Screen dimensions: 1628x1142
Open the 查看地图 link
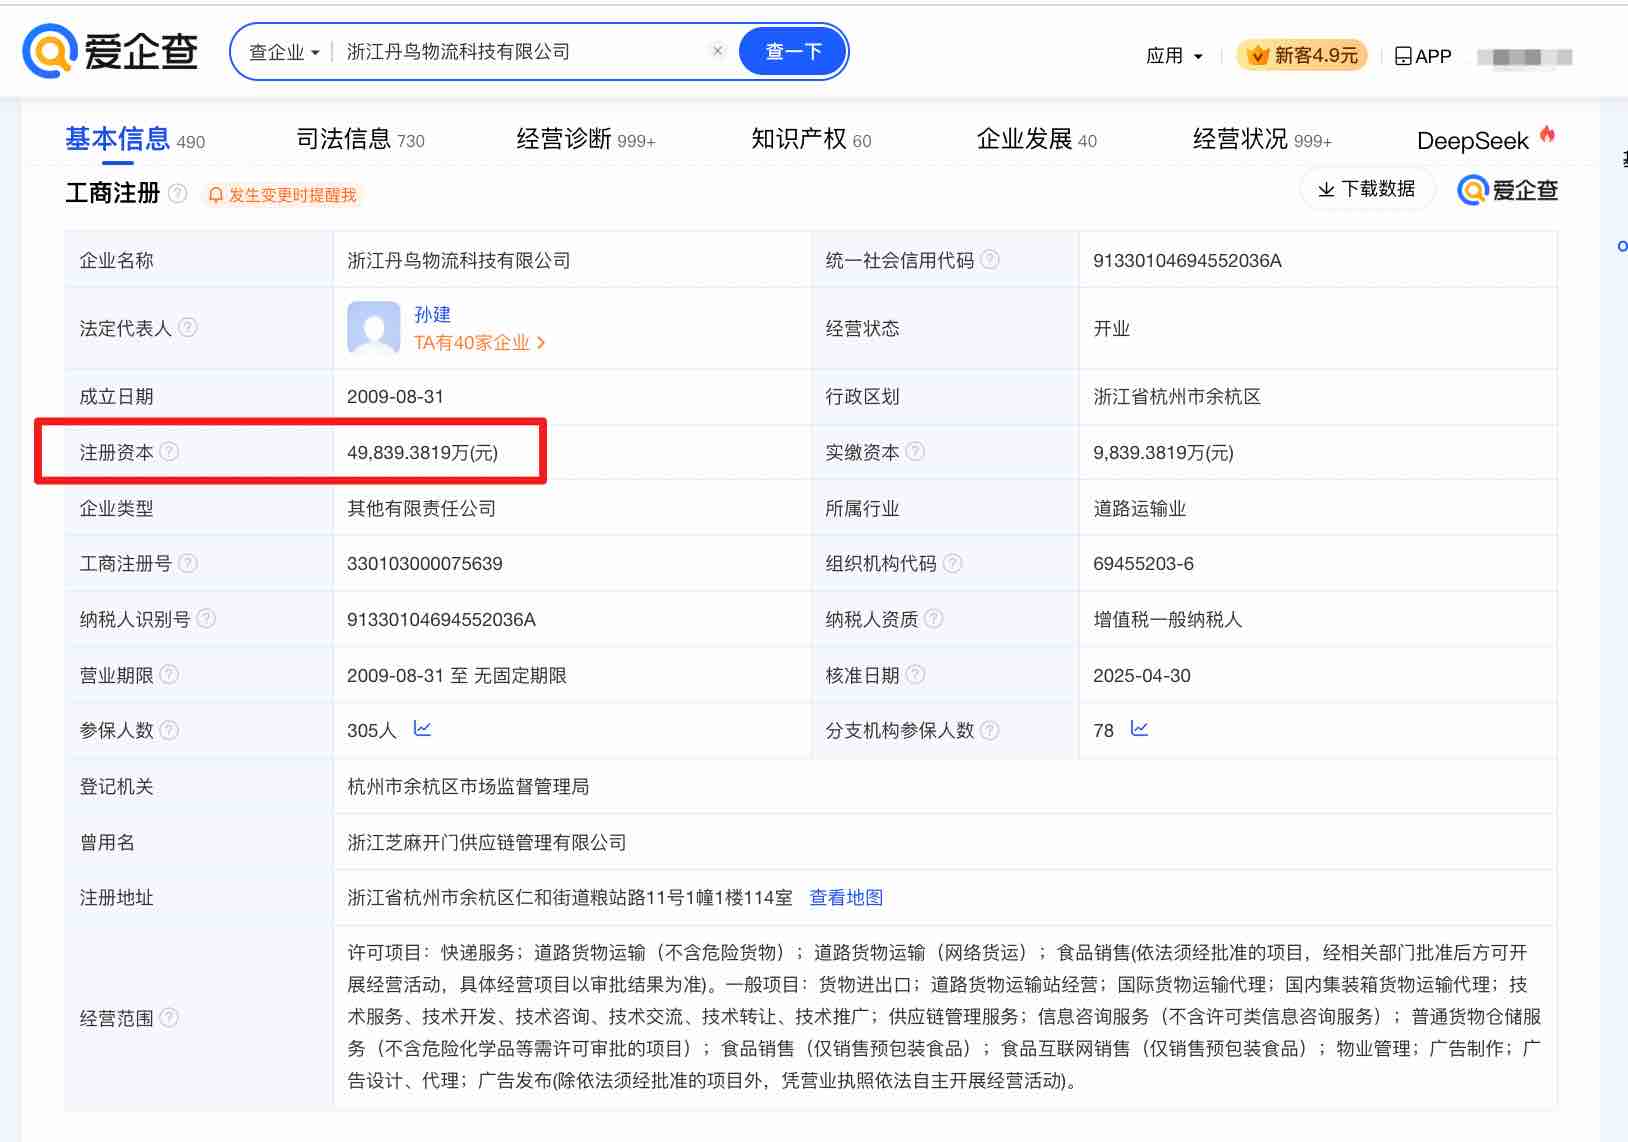(846, 898)
